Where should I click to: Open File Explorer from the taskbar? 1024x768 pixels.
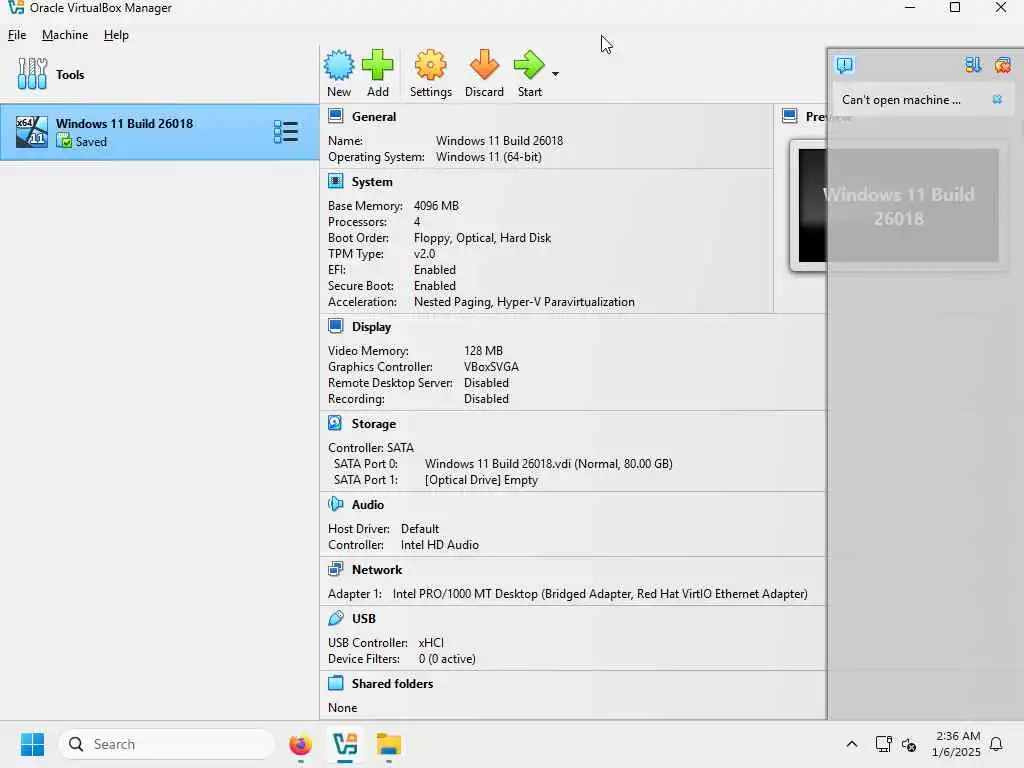(389, 744)
